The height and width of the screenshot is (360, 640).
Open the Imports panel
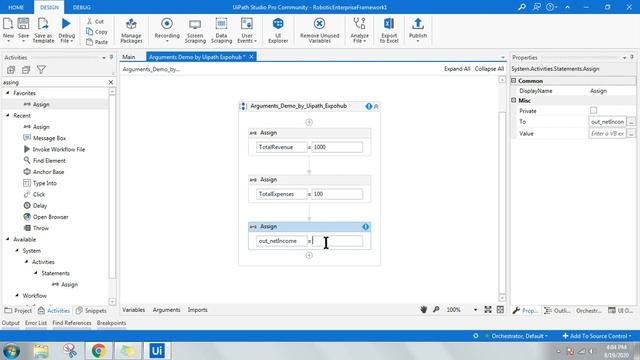[198, 310]
